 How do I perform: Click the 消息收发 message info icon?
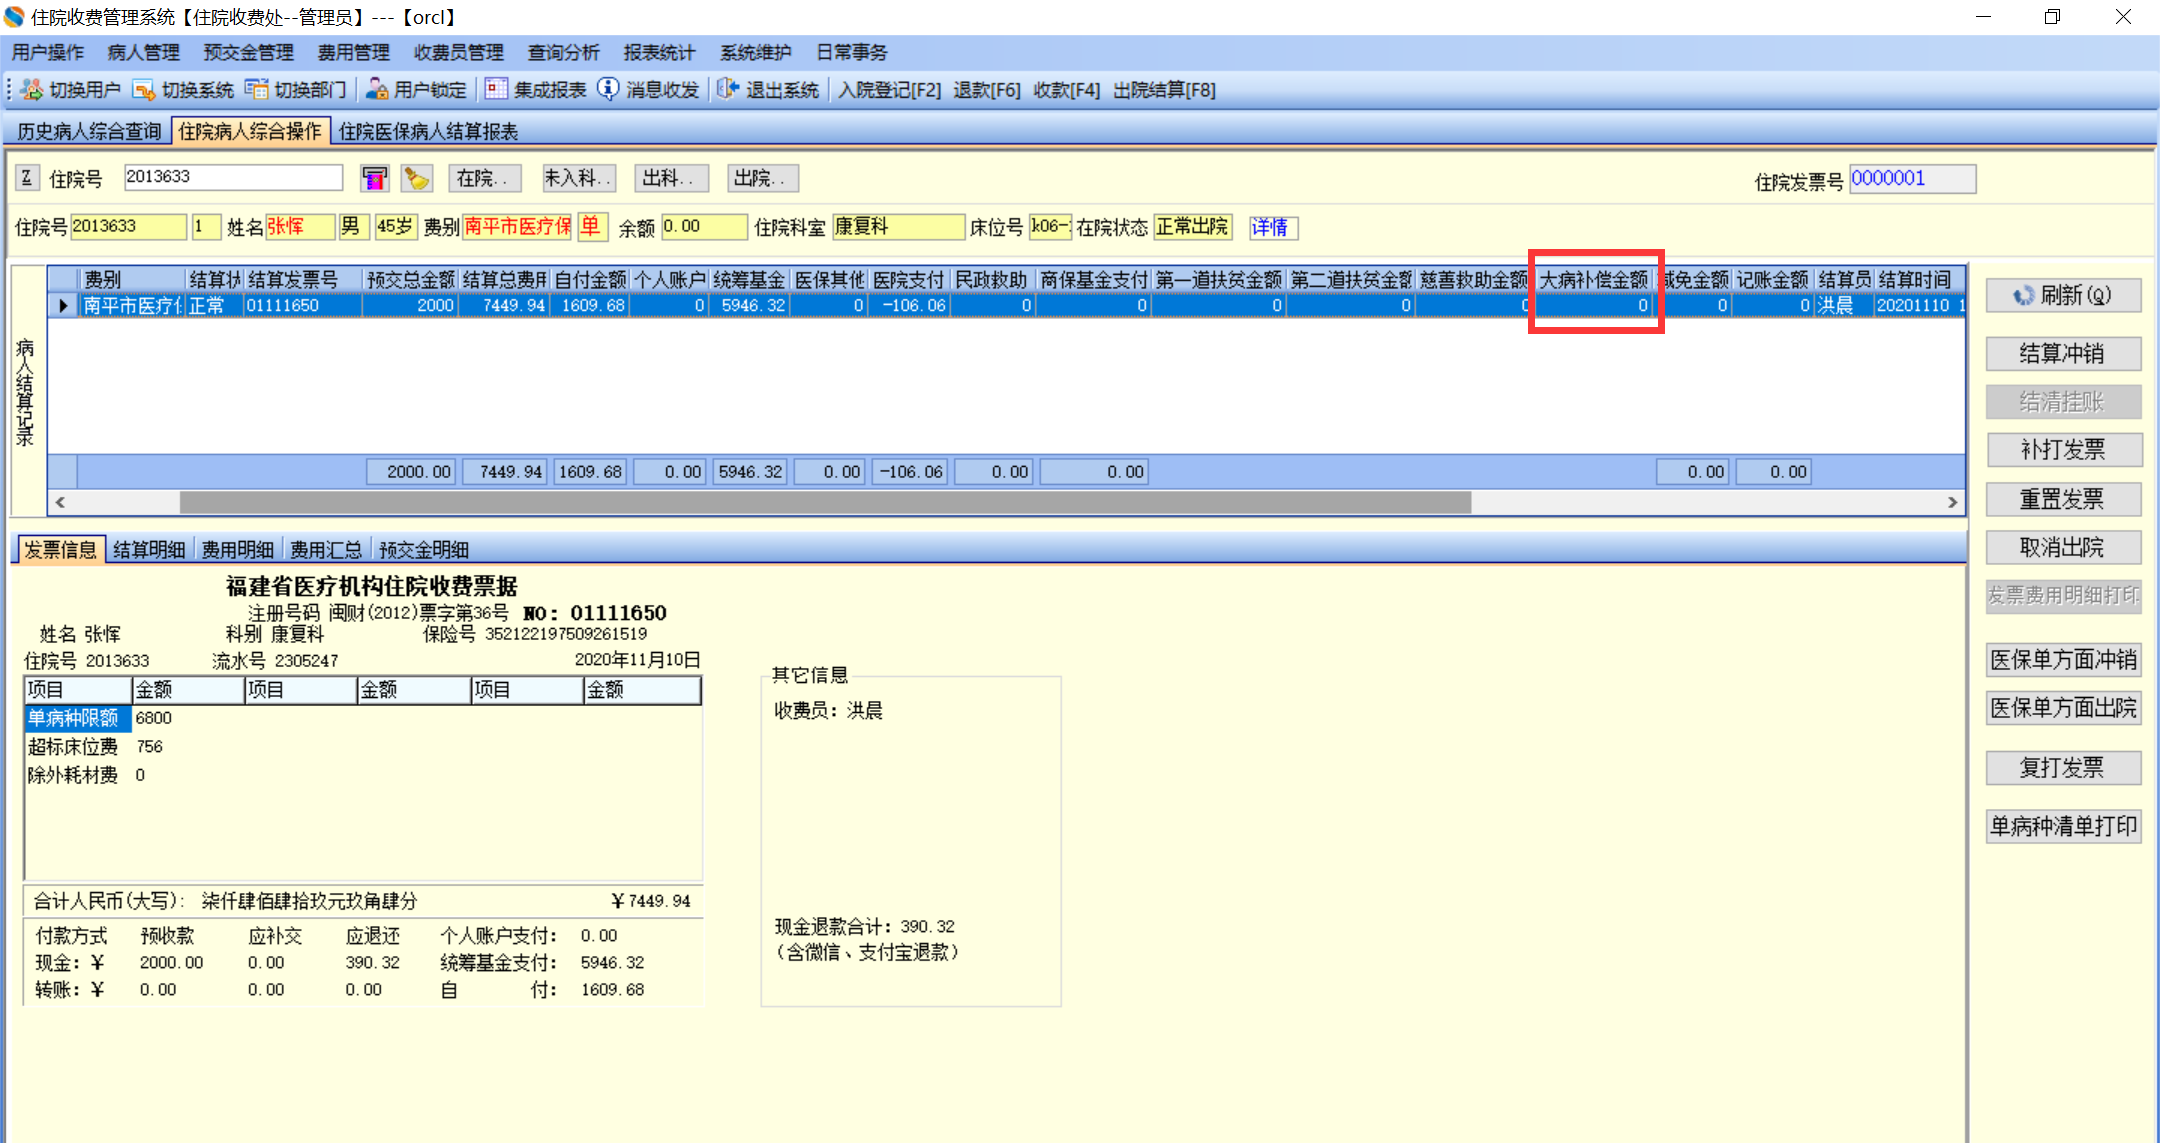click(x=608, y=90)
